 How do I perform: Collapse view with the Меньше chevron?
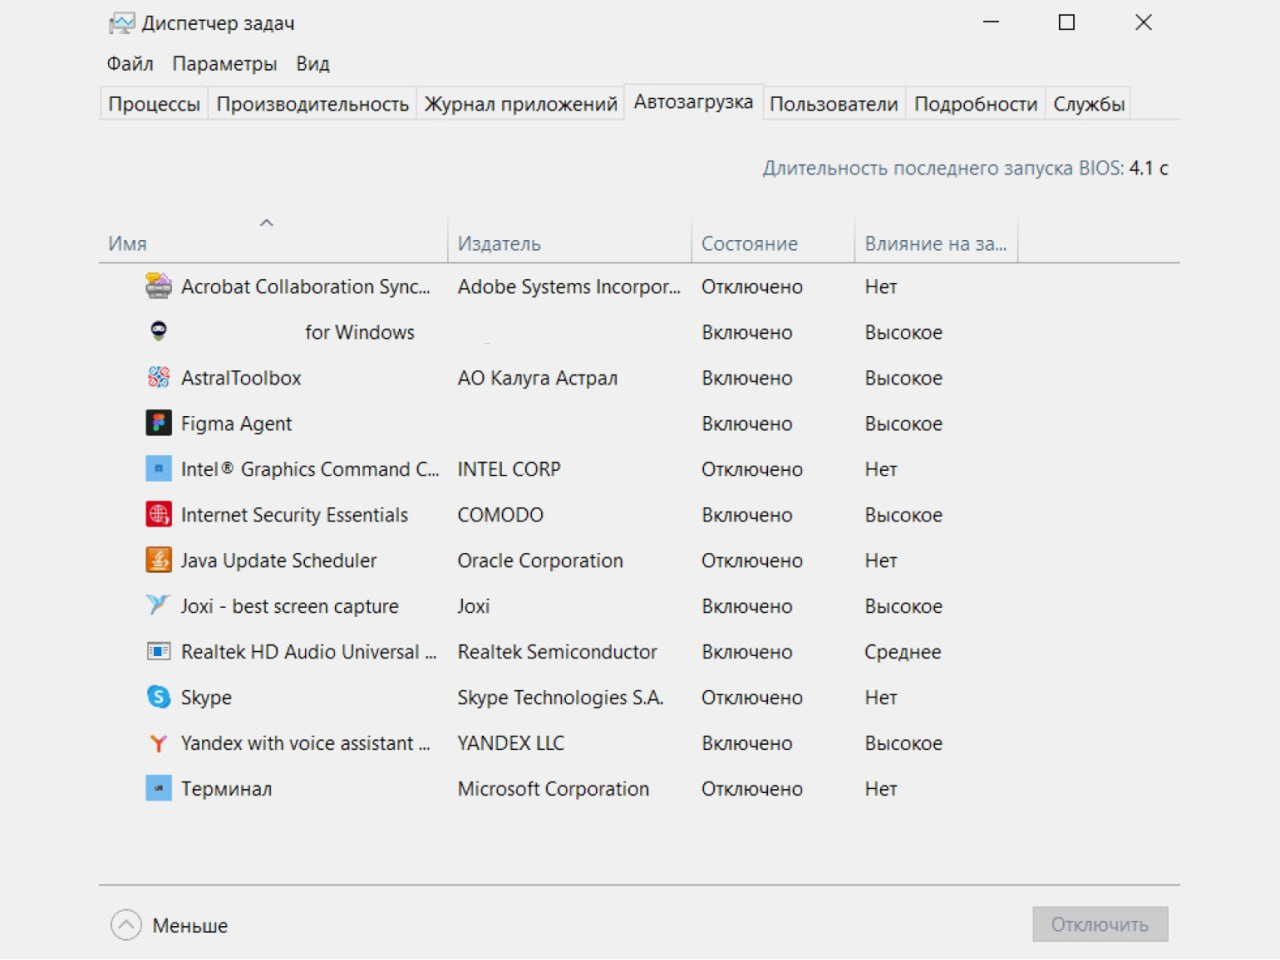[x=126, y=925]
